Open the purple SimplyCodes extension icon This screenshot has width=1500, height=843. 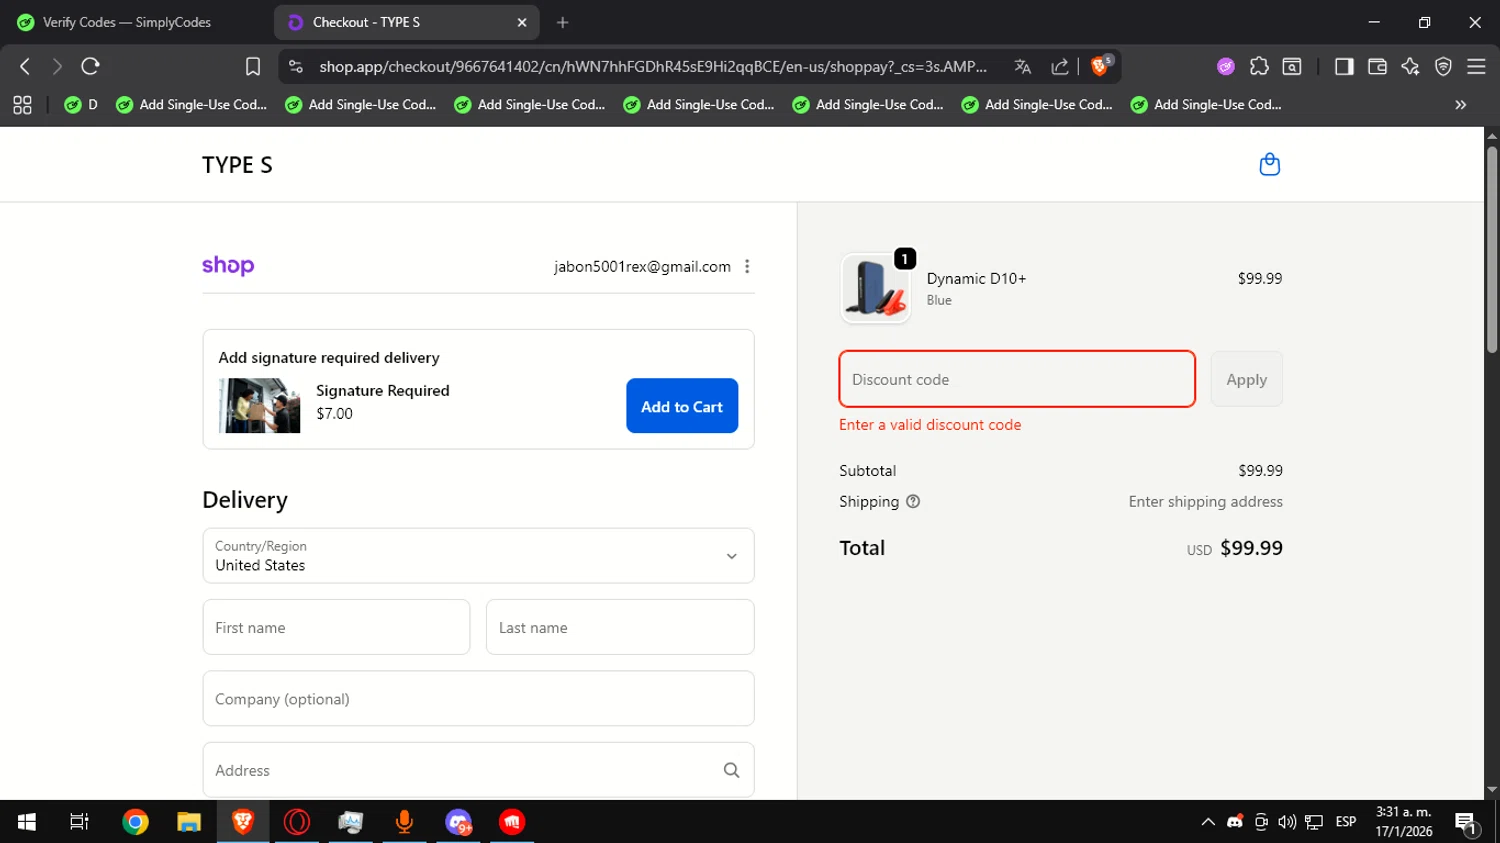[x=1226, y=66]
